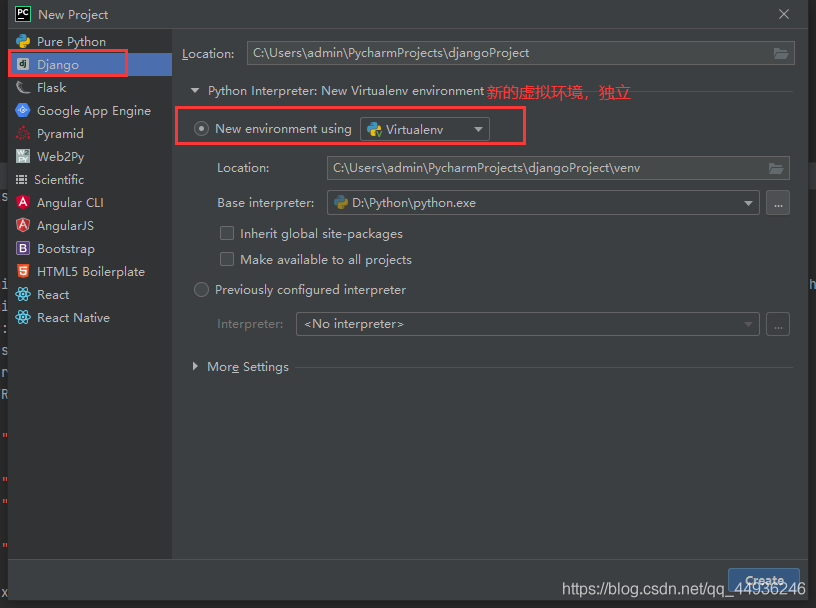
Task: Open the Virtualenv environment type dropdown
Action: 425,129
